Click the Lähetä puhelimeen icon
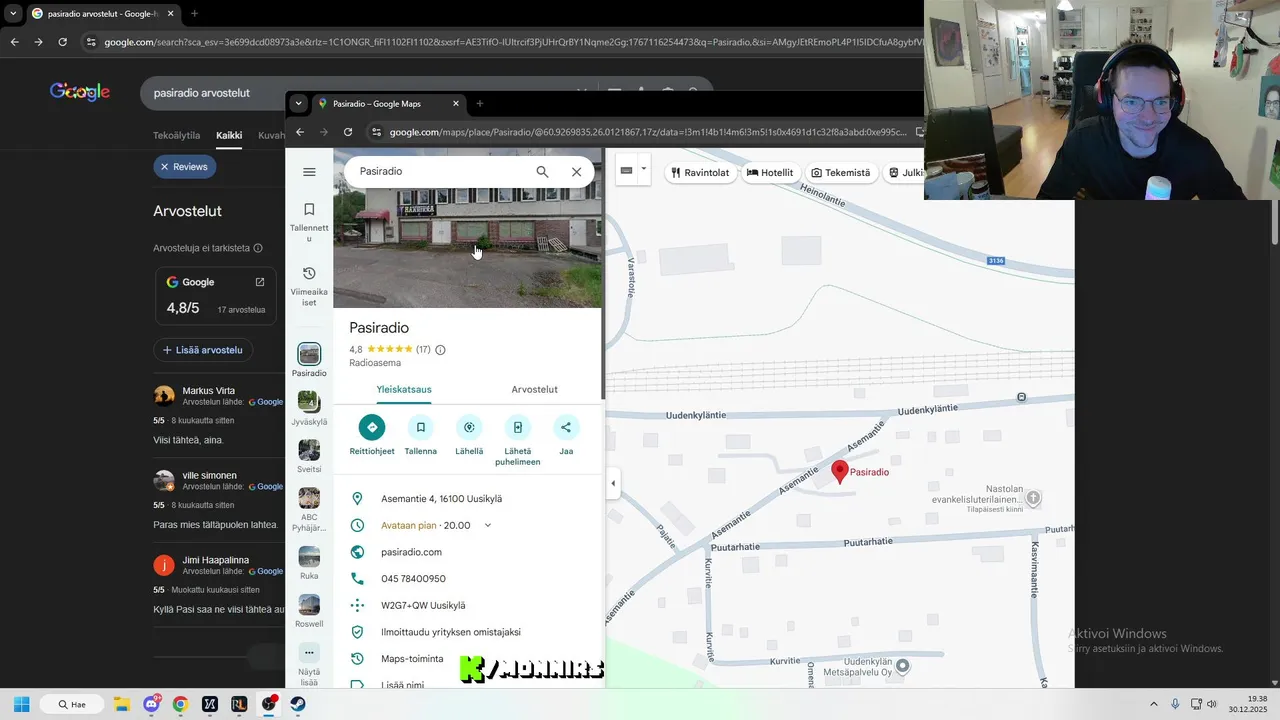Screen dimensions: 1280x720 518,427
